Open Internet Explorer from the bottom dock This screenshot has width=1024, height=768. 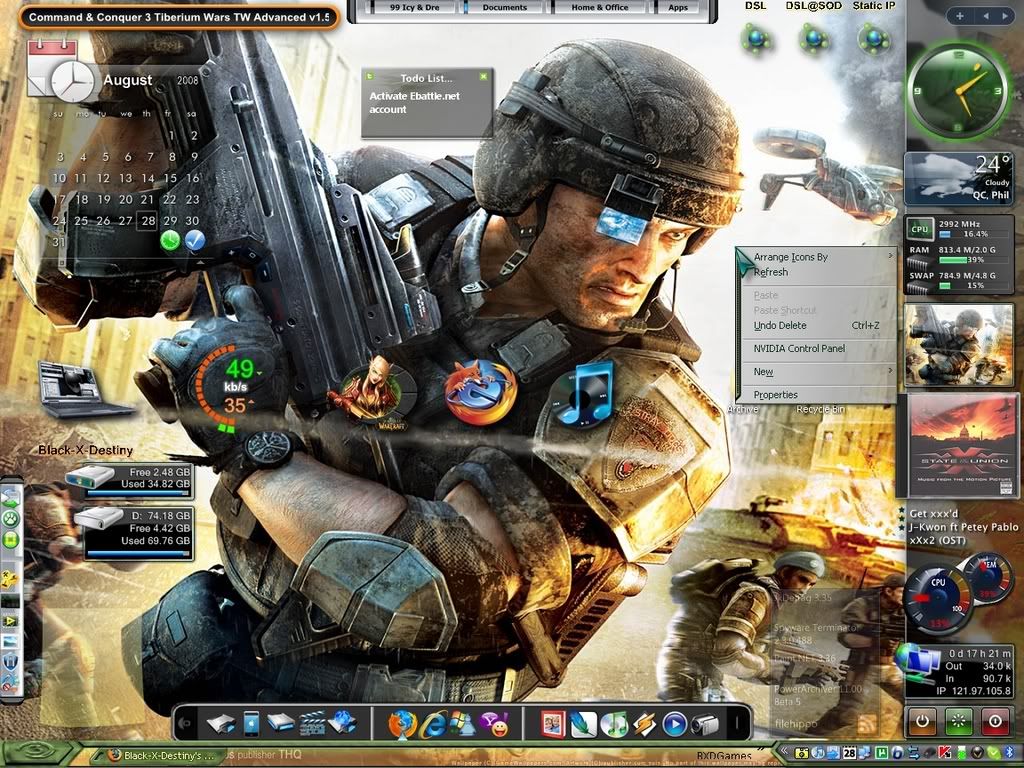point(433,724)
